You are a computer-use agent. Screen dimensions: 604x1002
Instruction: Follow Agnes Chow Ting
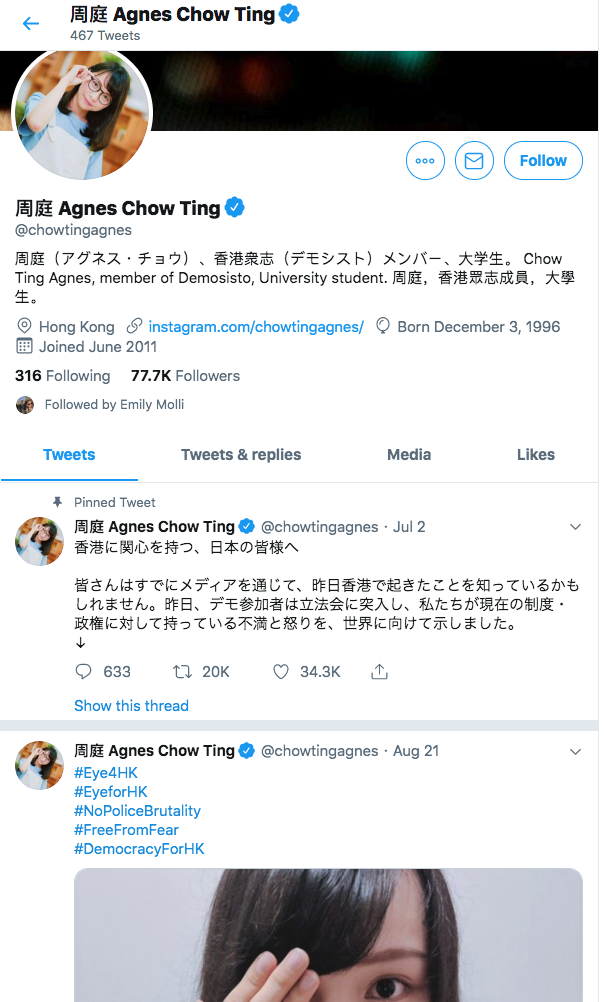(x=543, y=160)
